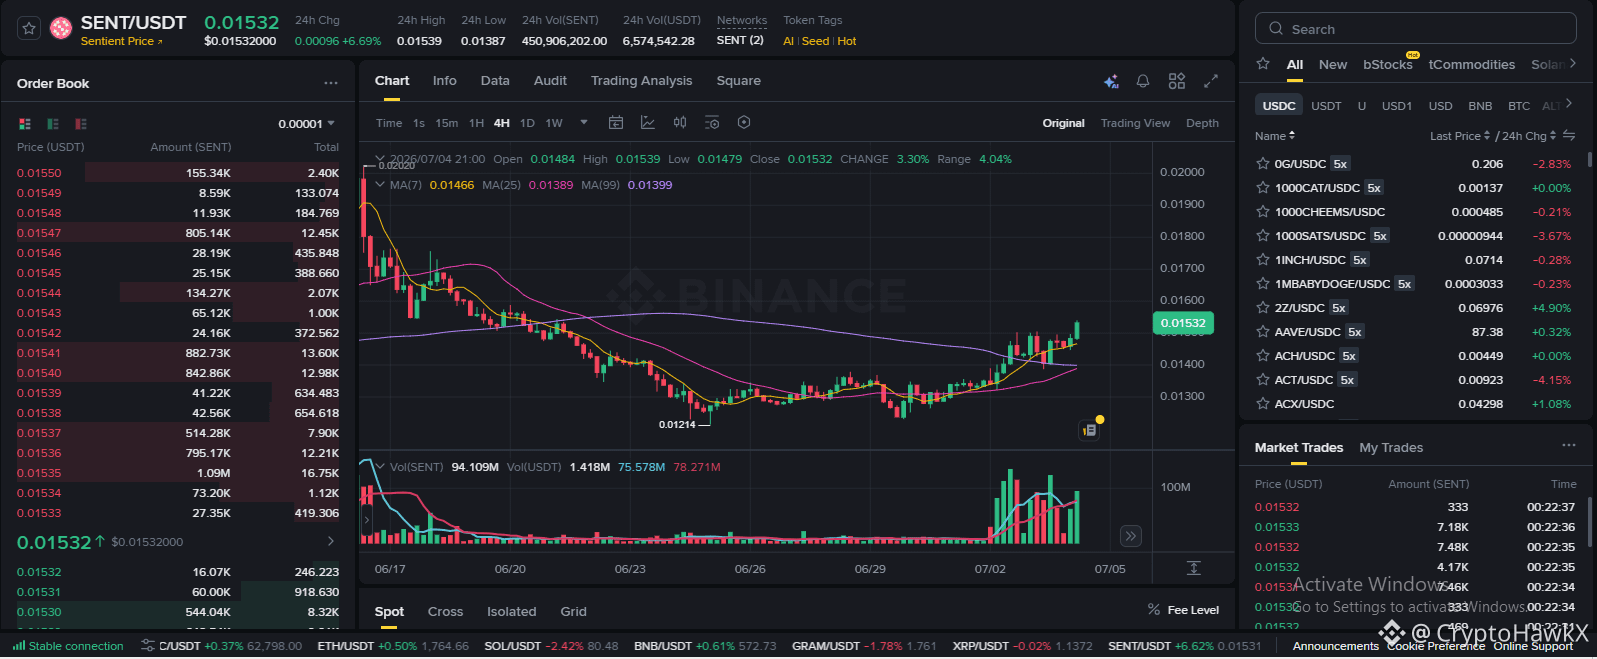The height and width of the screenshot is (659, 1597).
Task: Open order book precision dropdown 0.00001
Action: pyautogui.click(x=307, y=124)
